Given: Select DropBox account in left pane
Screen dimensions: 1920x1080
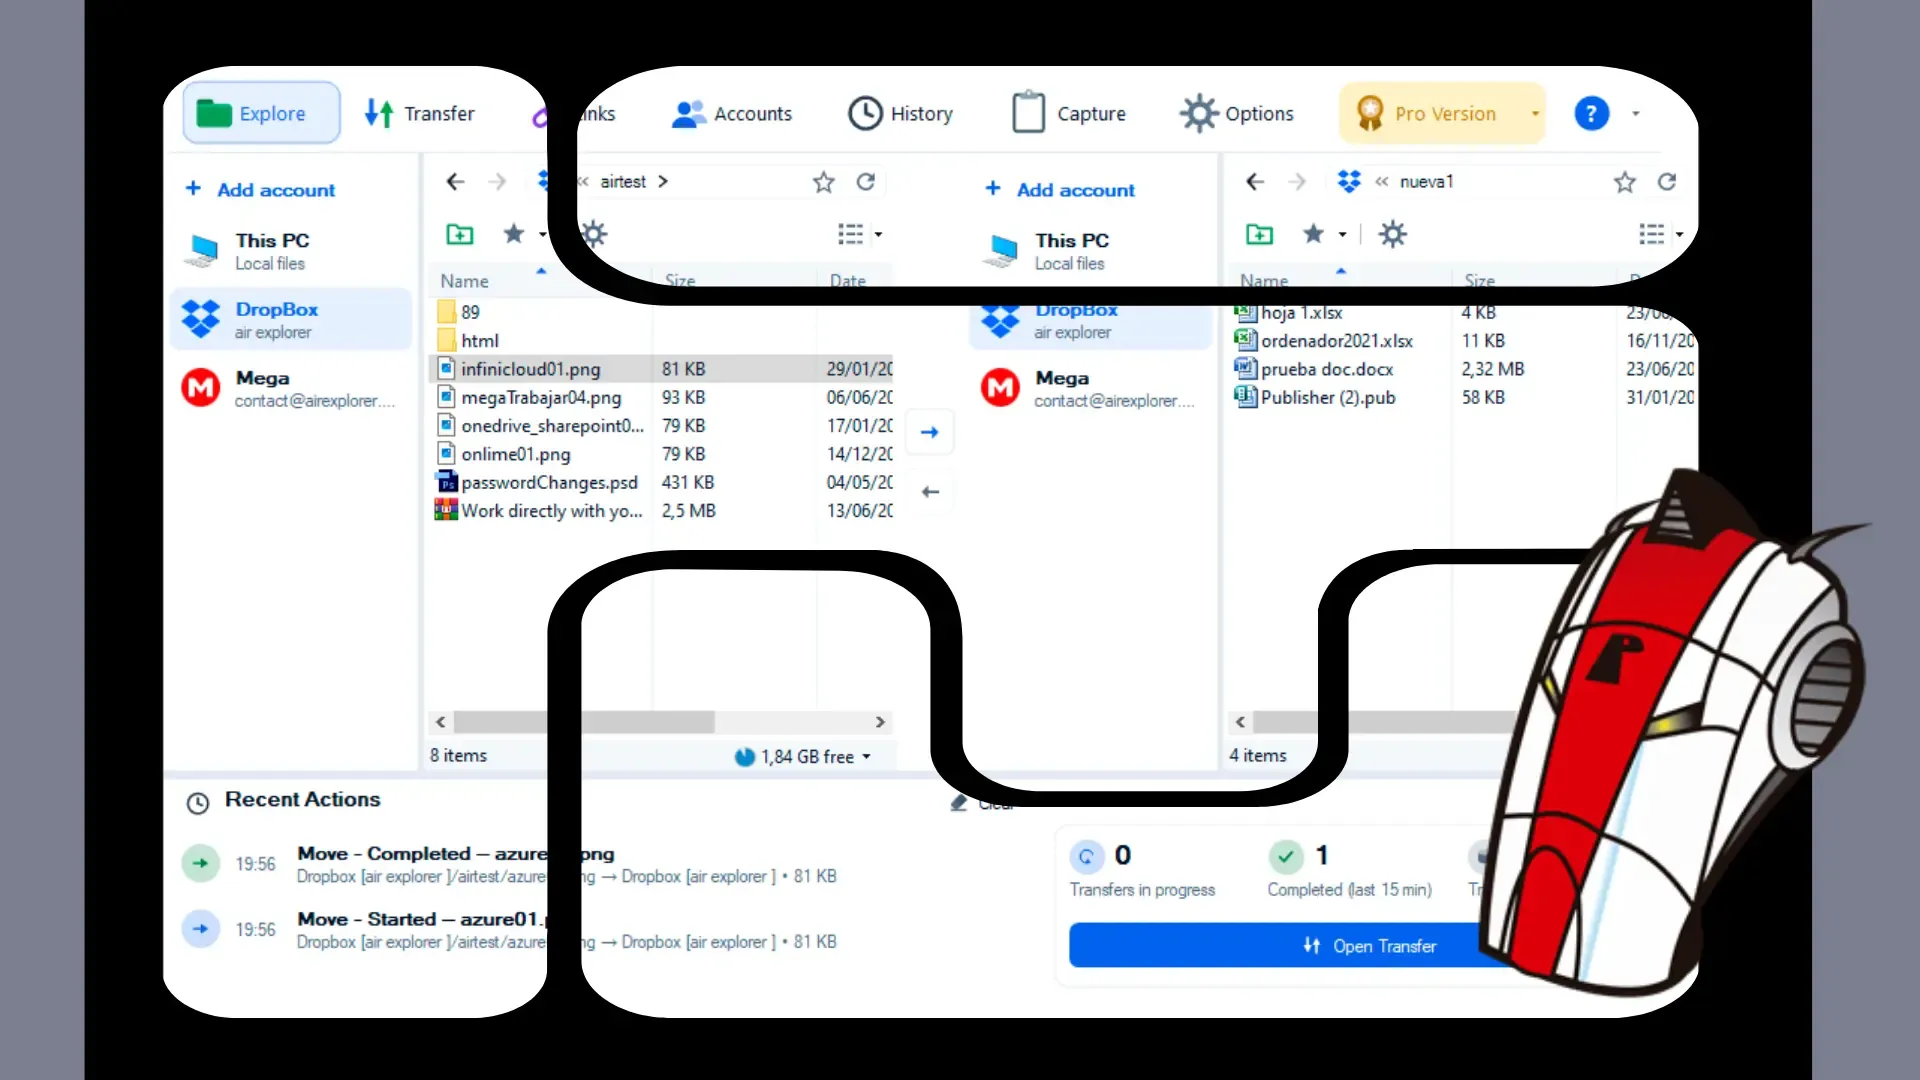Looking at the screenshot, I should click(x=290, y=320).
